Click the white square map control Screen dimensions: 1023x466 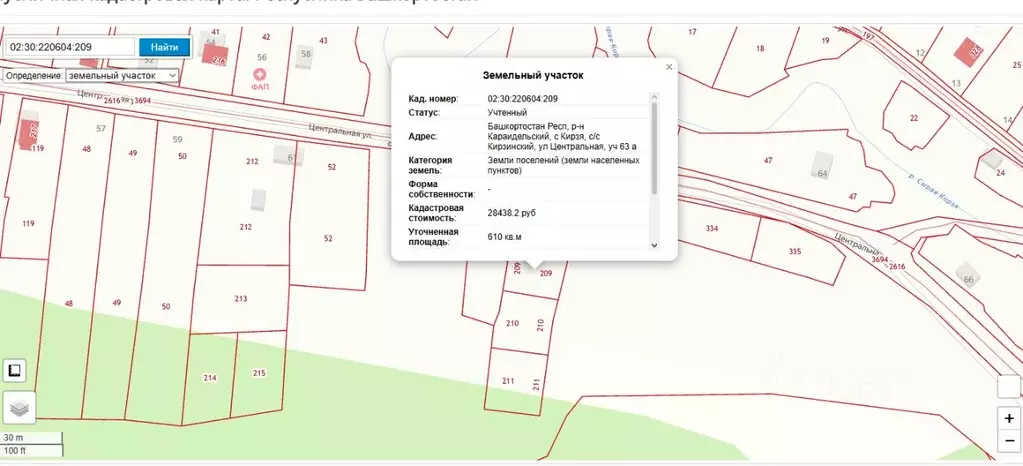1009,386
